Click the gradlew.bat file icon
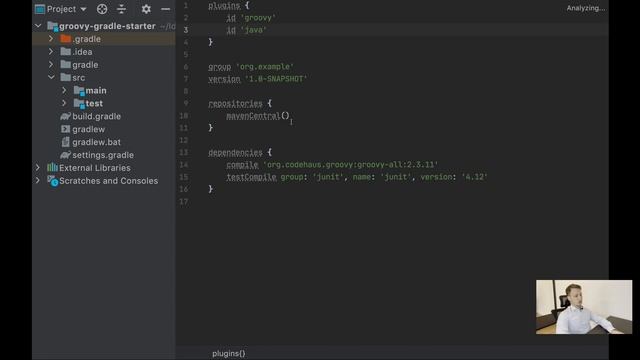This screenshot has width=640, height=360. (x=65, y=142)
